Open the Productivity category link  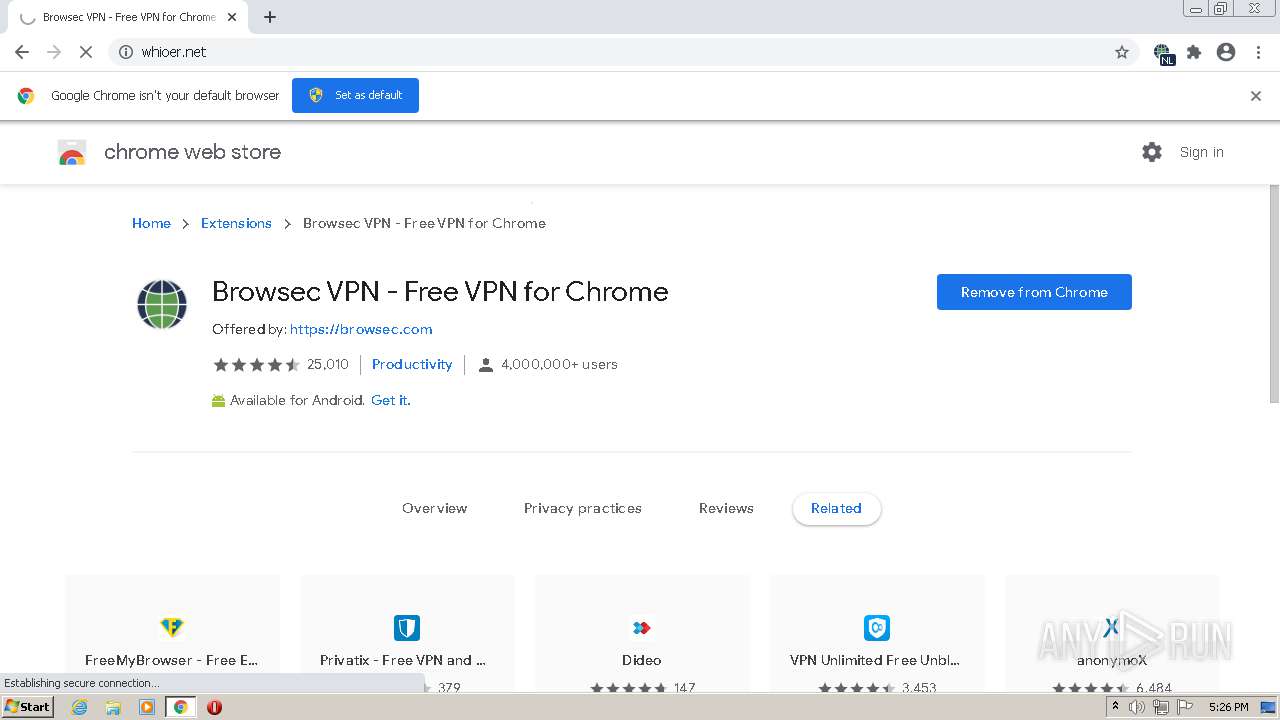pyautogui.click(x=412, y=364)
